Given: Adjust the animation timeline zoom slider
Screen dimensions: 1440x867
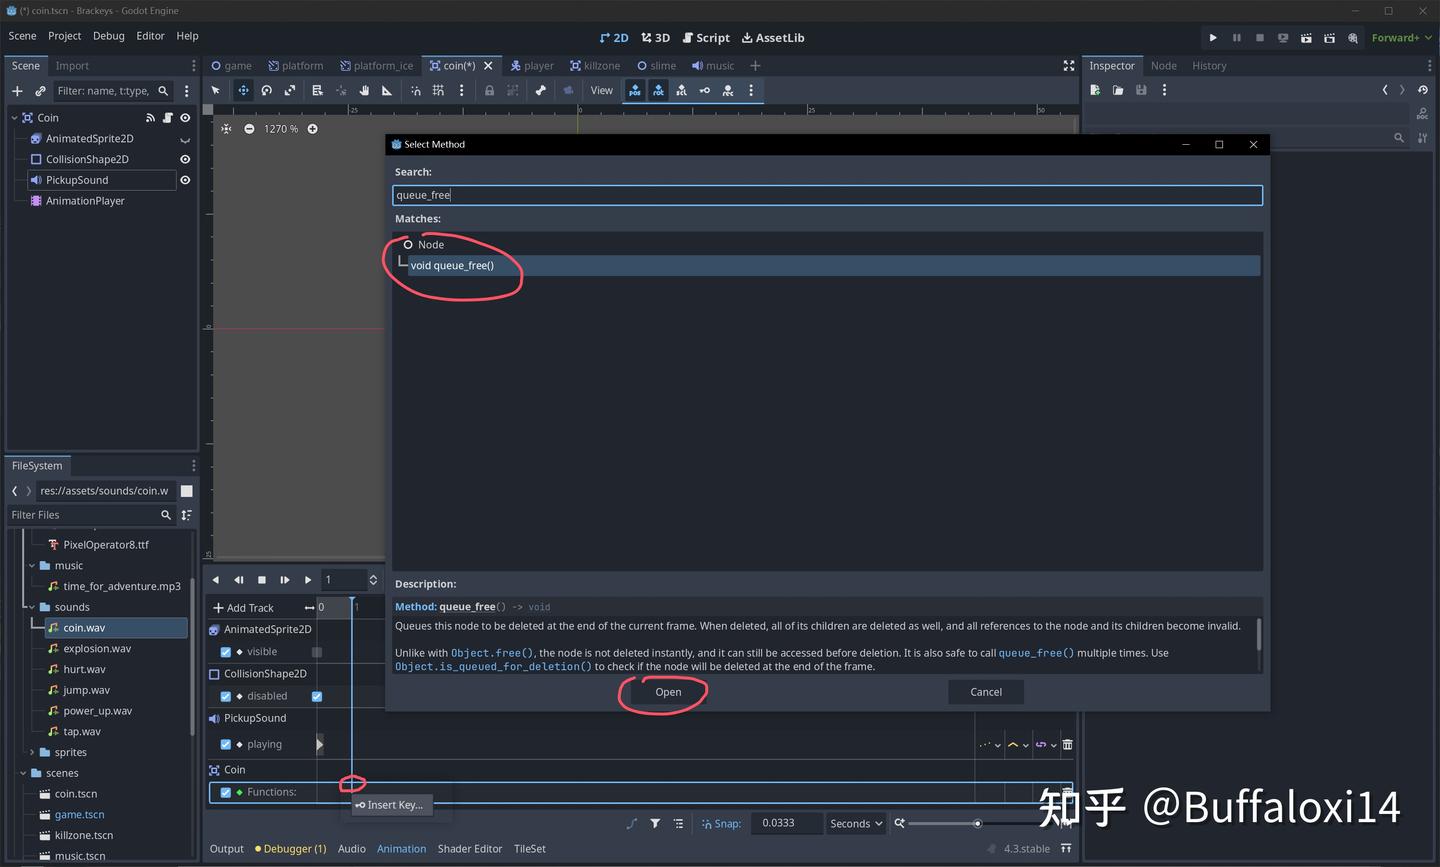Looking at the screenshot, I should coord(977,823).
